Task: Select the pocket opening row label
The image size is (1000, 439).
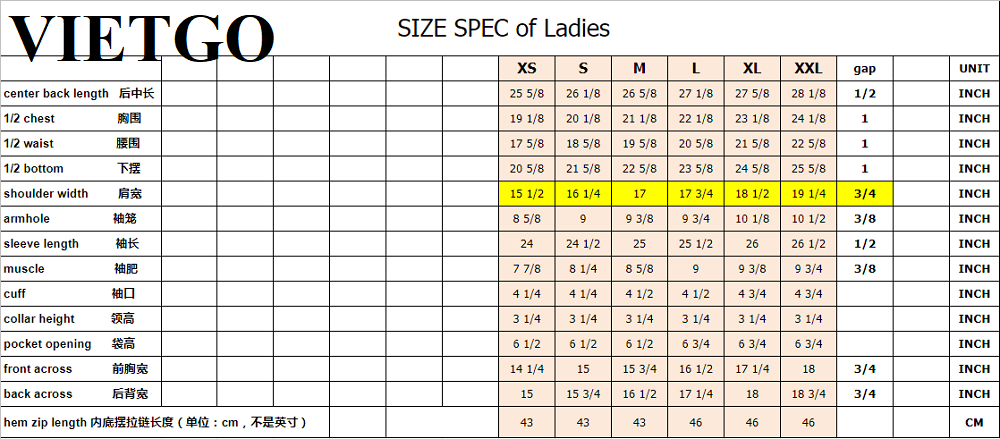Action: point(47,344)
